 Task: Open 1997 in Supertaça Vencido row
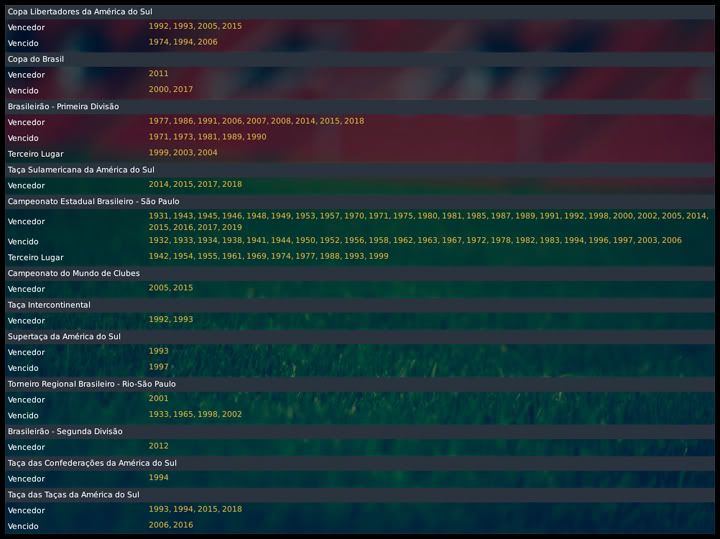point(158,367)
